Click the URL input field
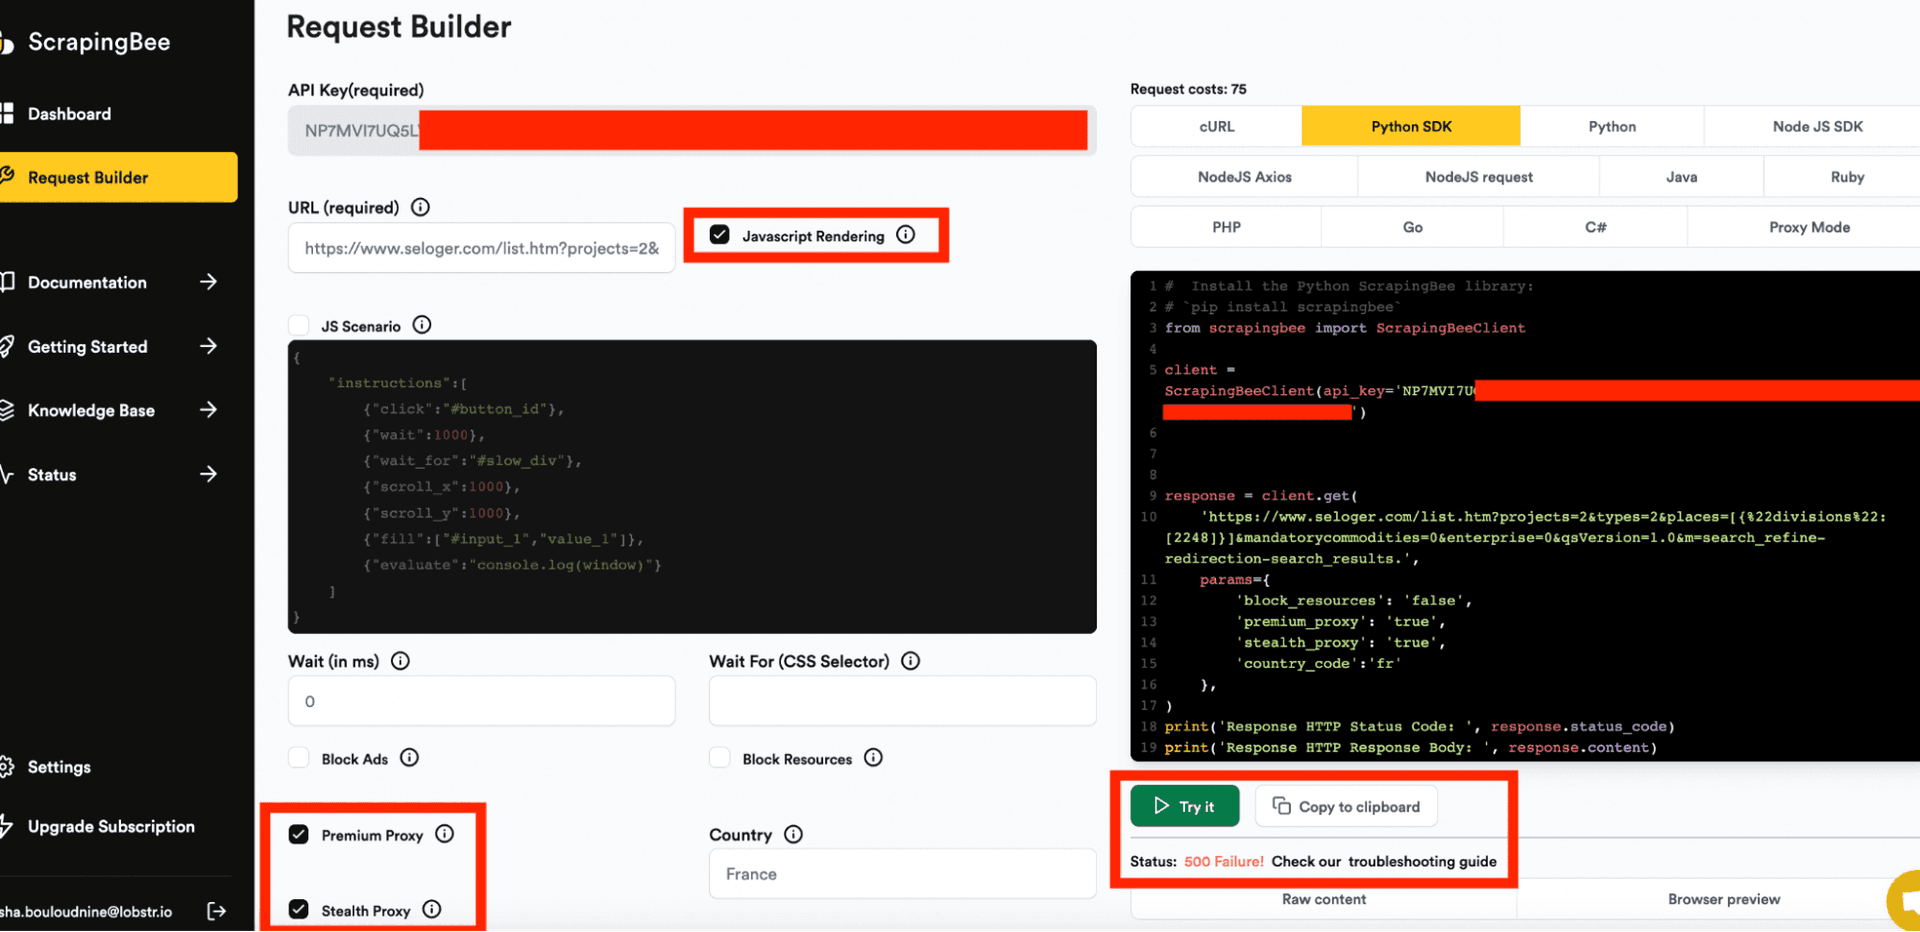 (x=482, y=248)
